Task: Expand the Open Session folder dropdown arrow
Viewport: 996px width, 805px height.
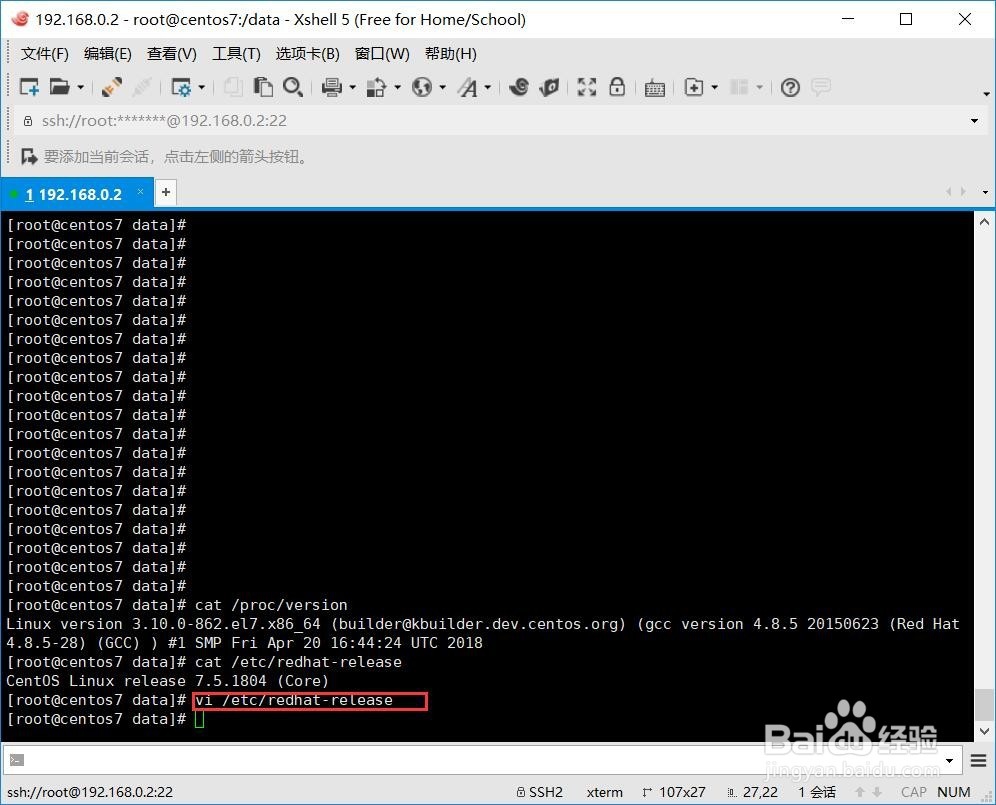Action: point(81,87)
